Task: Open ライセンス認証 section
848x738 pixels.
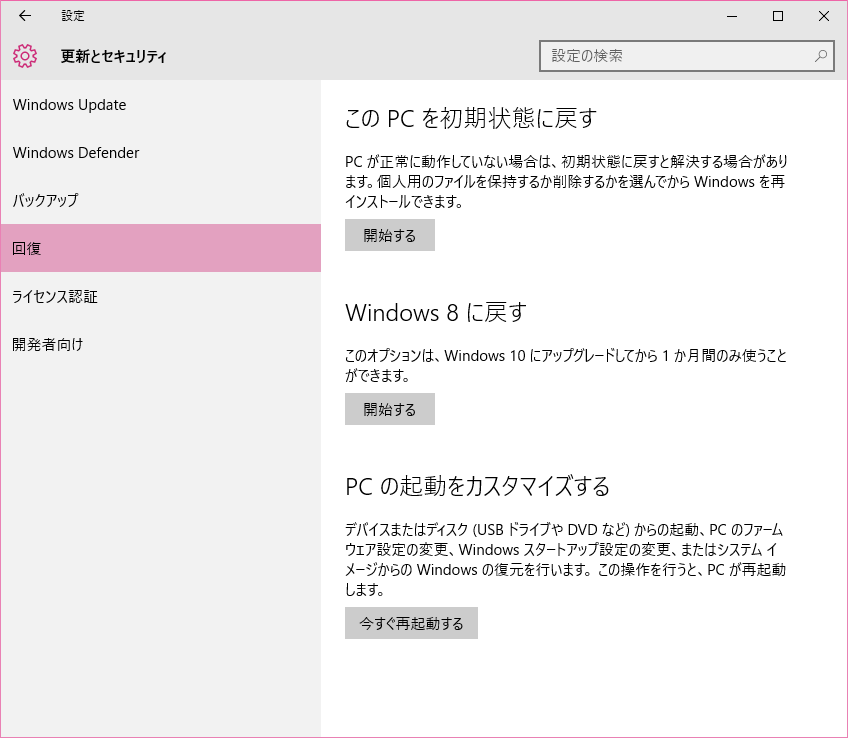Action: coord(161,296)
